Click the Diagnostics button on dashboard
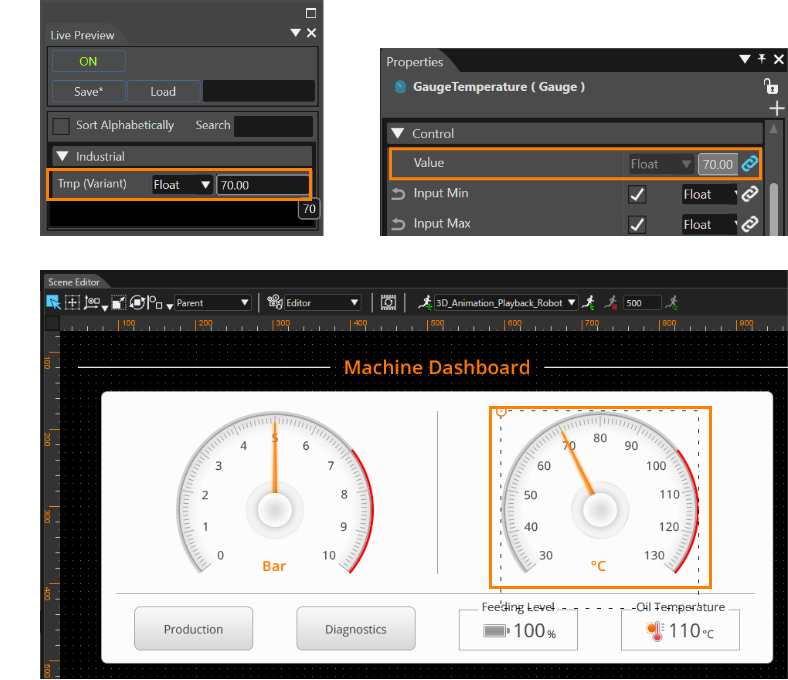The image size is (788, 680). pyautogui.click(x=356, y=629)
